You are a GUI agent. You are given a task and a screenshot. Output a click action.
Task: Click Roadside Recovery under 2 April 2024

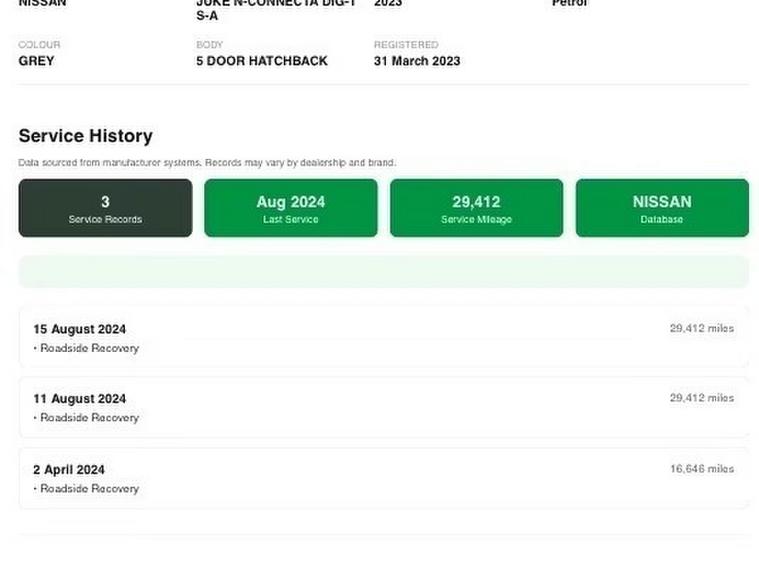click(89, 489)
